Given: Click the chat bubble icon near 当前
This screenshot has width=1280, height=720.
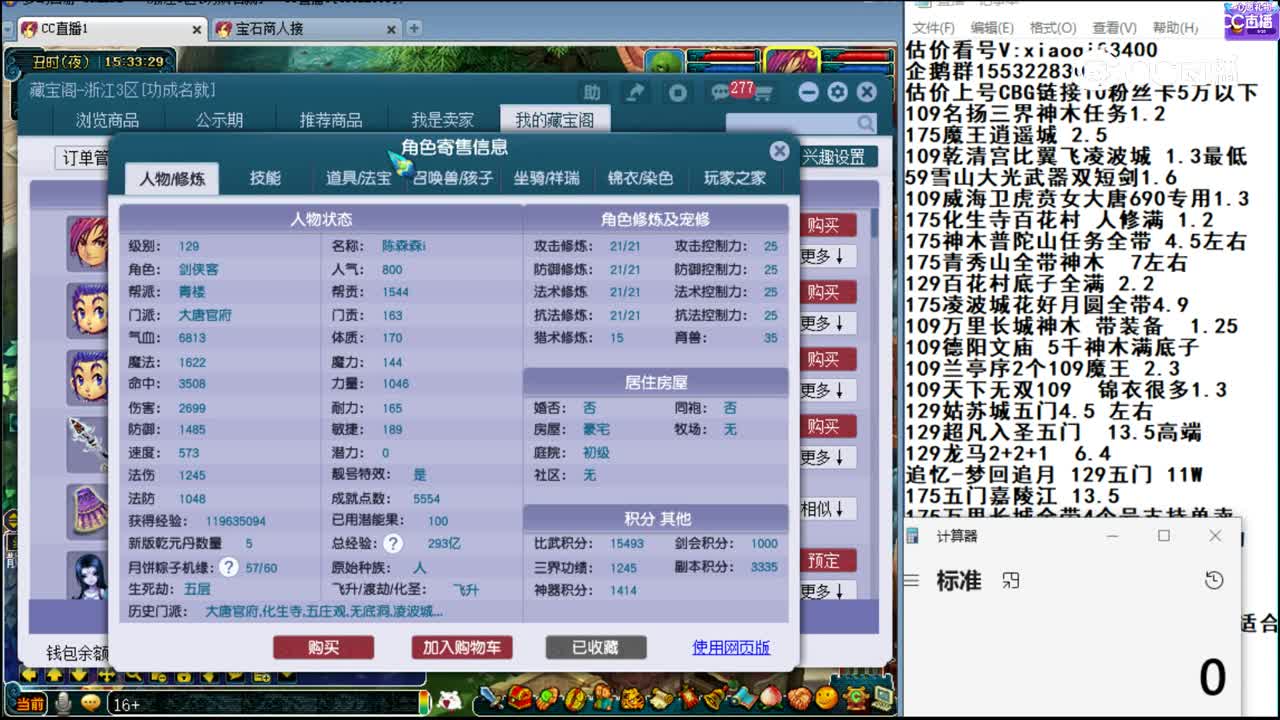Looking at the screenshot, I should point(91,704).
